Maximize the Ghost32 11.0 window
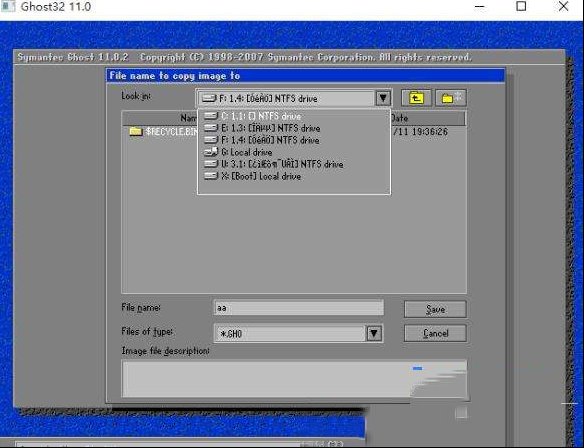The width and height of the screenshot is (584, 448). [521, 6]
